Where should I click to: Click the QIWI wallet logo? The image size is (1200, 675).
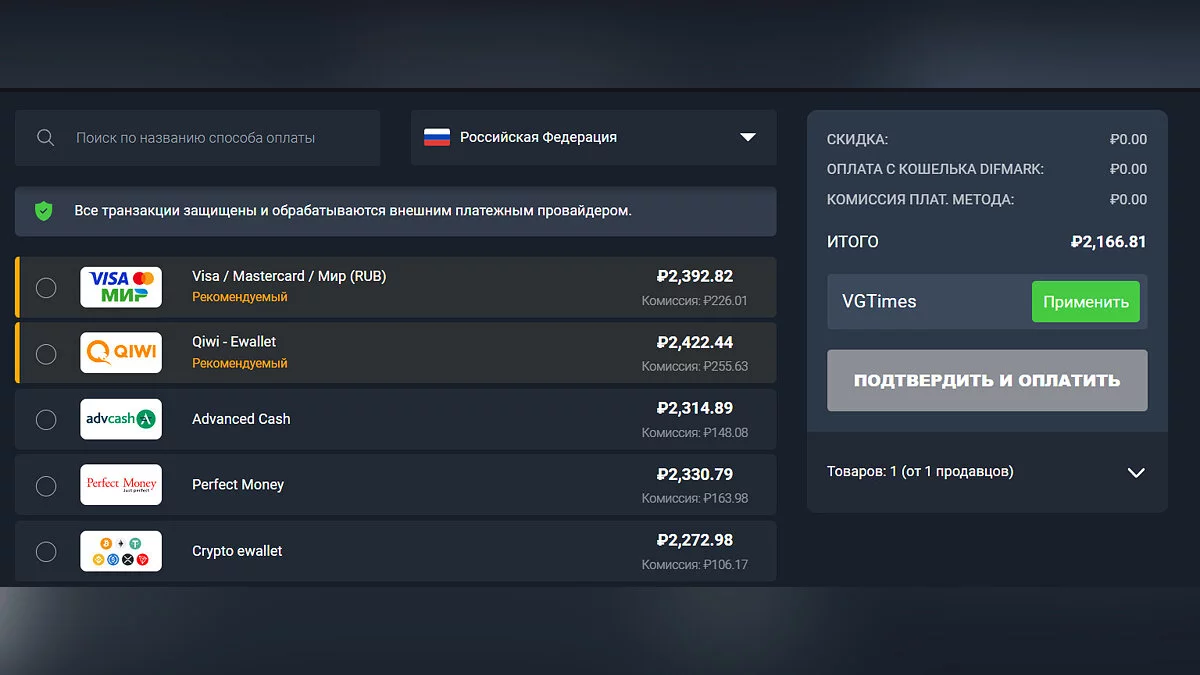(121, 353)
